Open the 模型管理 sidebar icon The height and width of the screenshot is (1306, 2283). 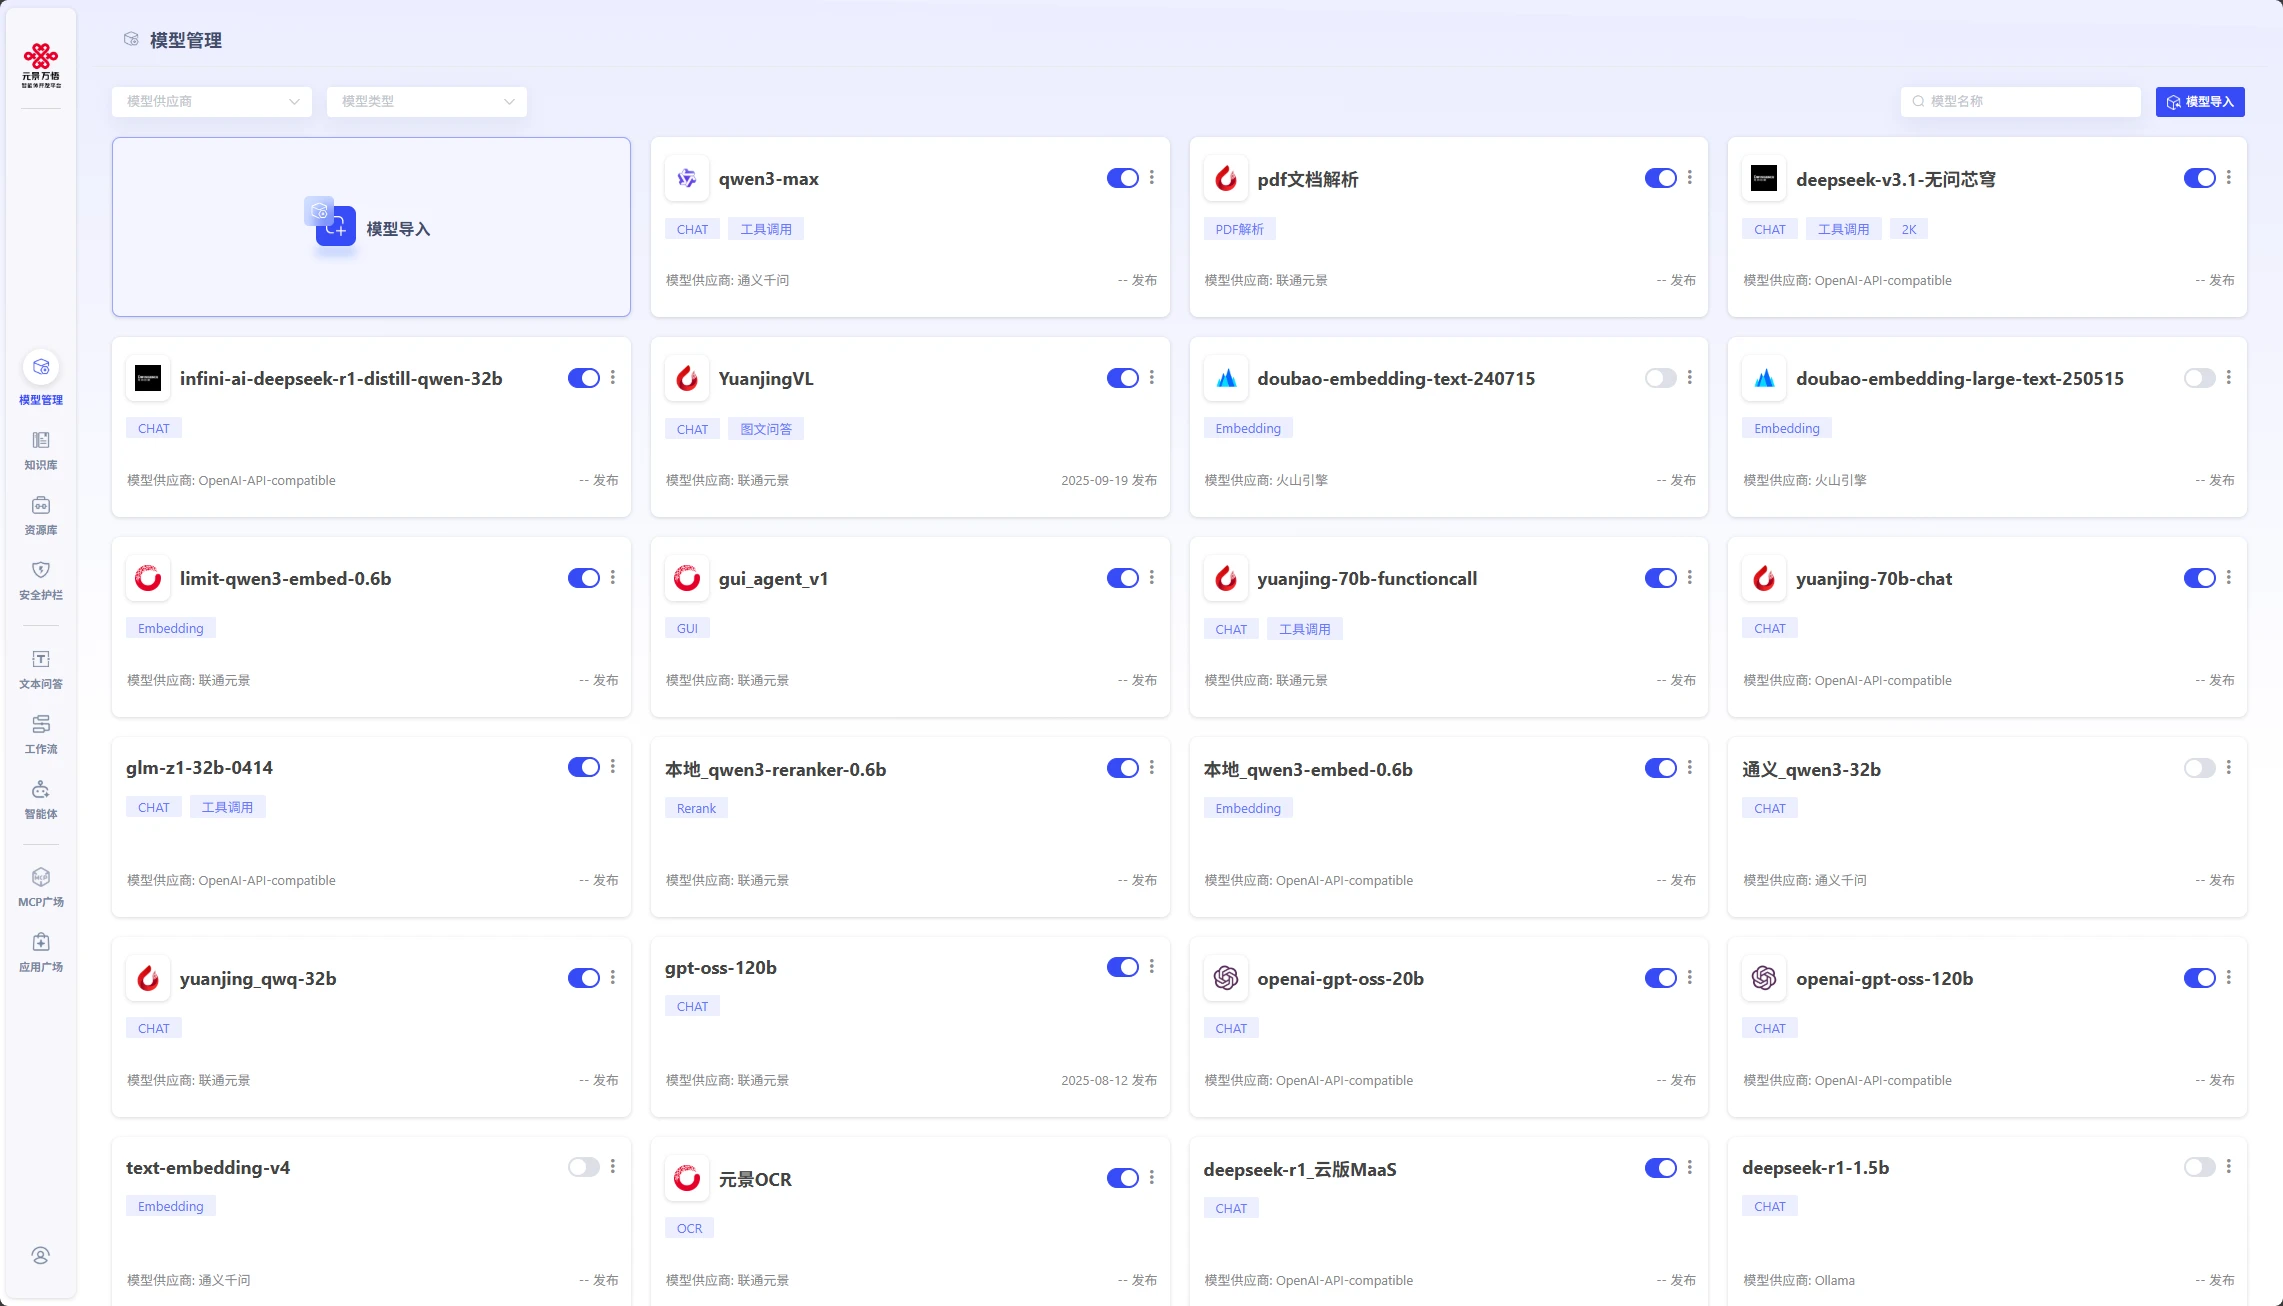tap(41, 367)
